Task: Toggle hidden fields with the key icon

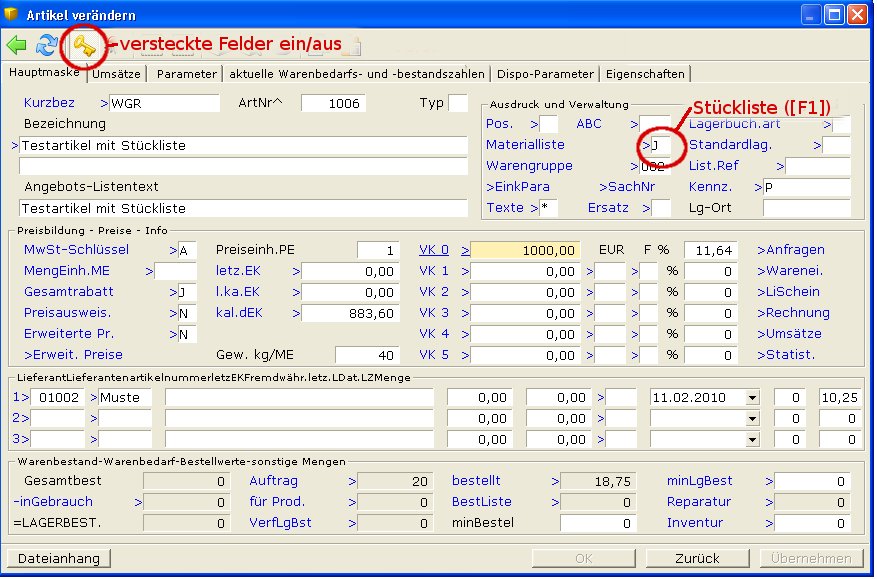Action: pyautogui.click(x=82, y=45)
